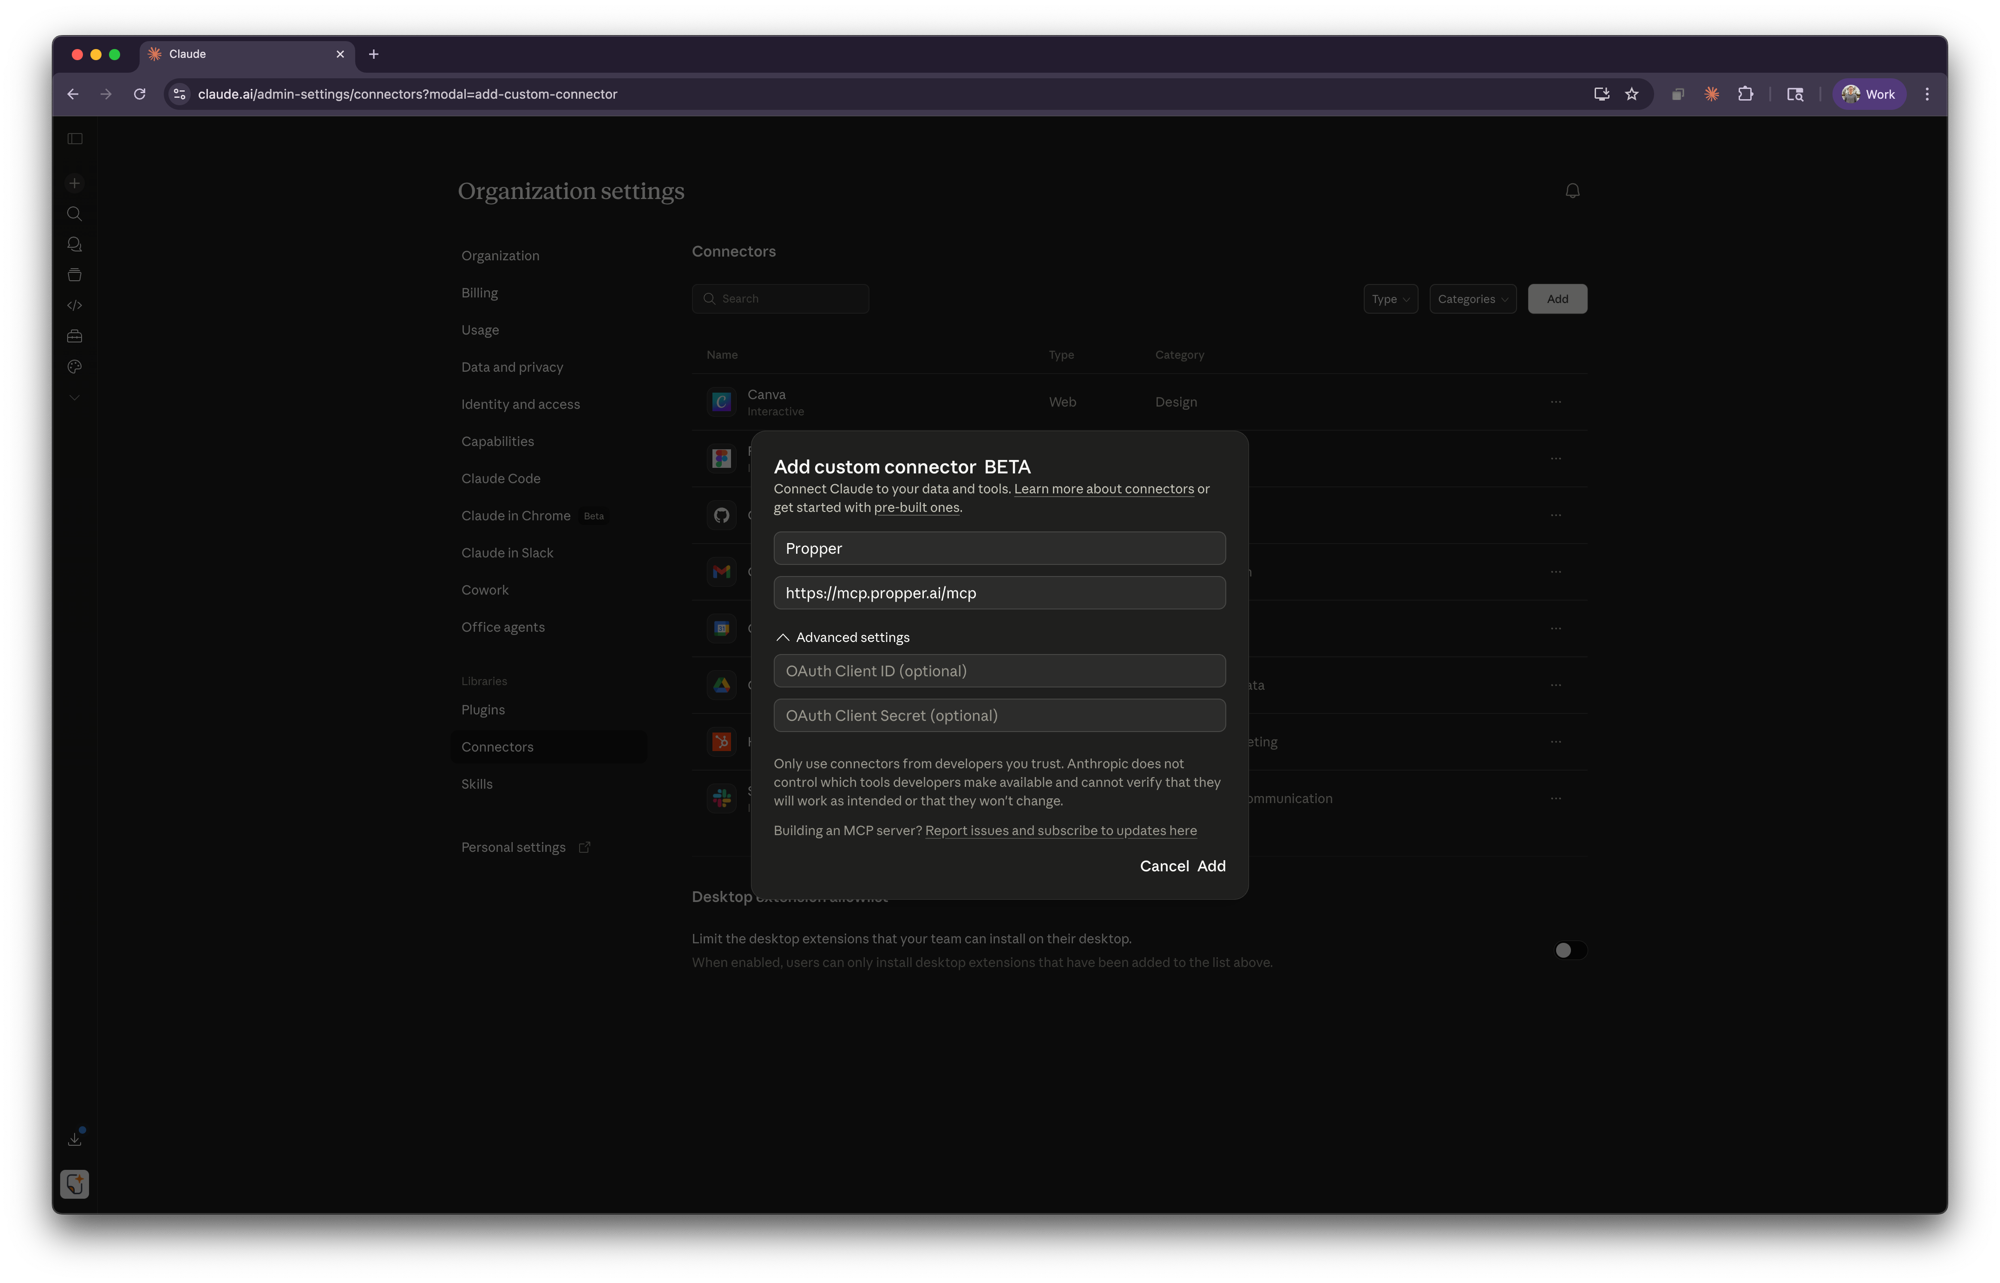Open the Categories filter dropdown
This screenshot has width=2000, height=1283.
click(x=1472, y=298)
